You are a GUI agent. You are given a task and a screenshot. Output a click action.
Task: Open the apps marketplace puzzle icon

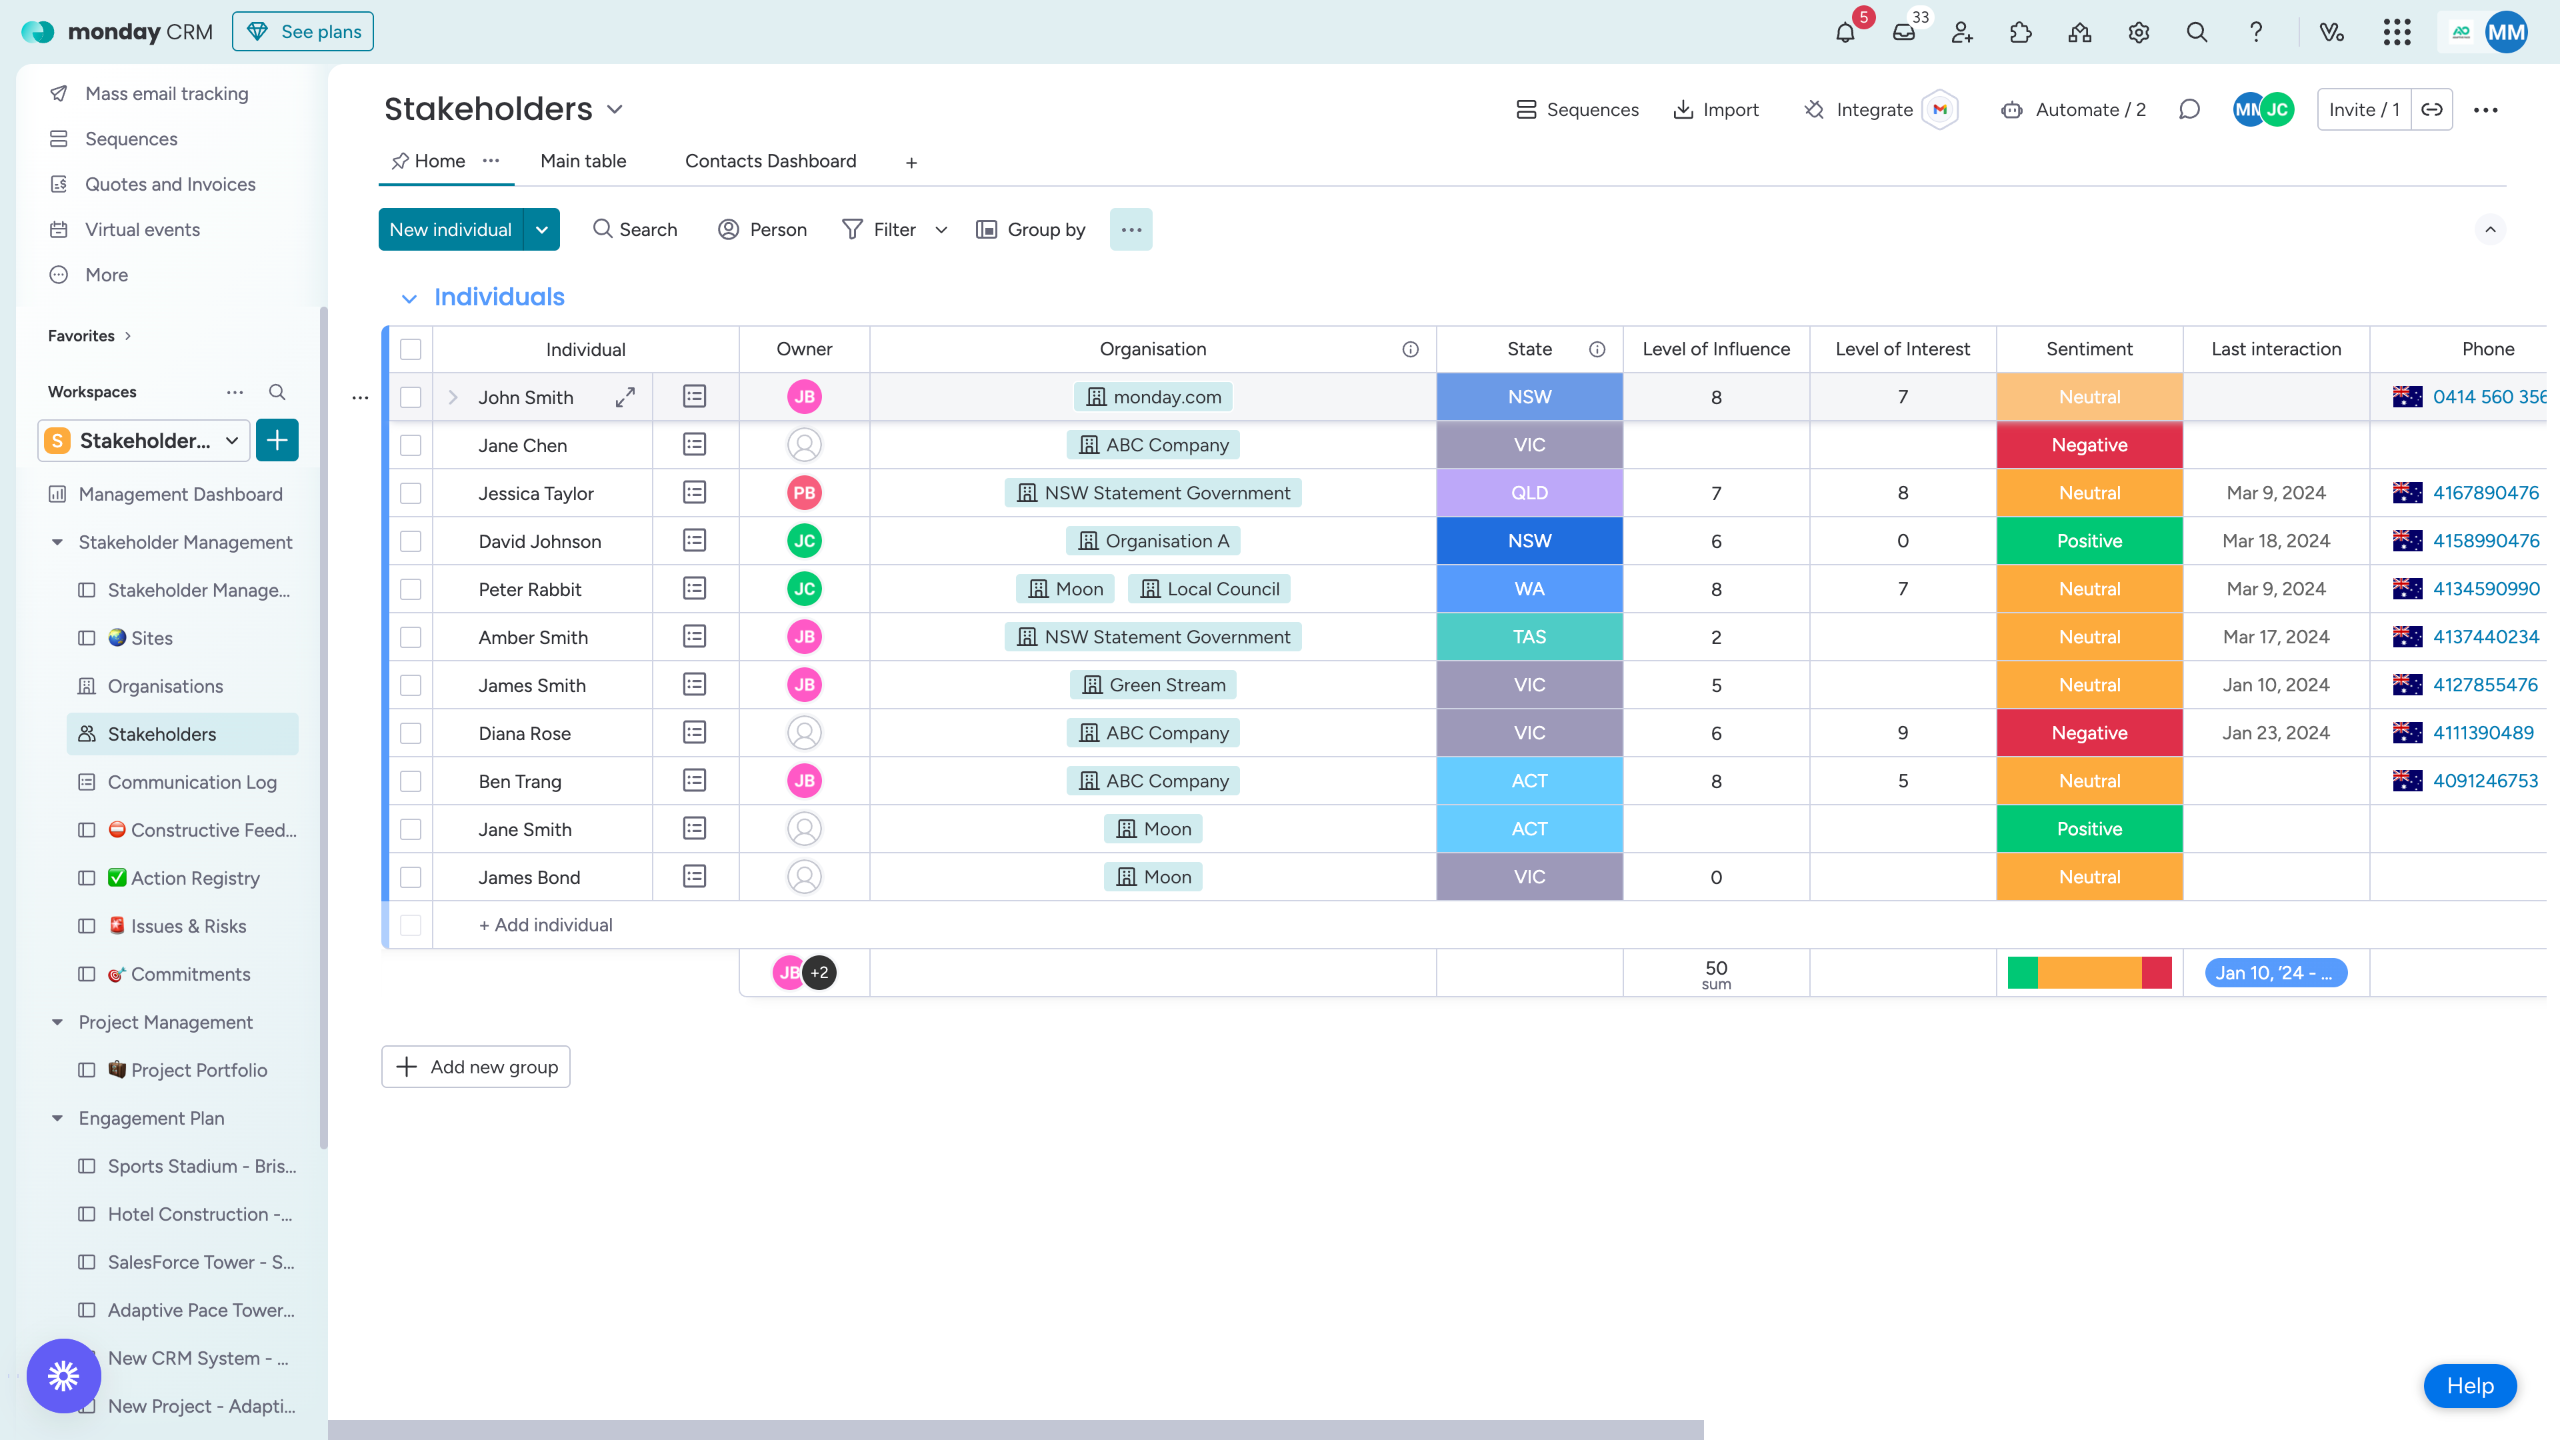pyautogui.click(x=2021, y=32)
